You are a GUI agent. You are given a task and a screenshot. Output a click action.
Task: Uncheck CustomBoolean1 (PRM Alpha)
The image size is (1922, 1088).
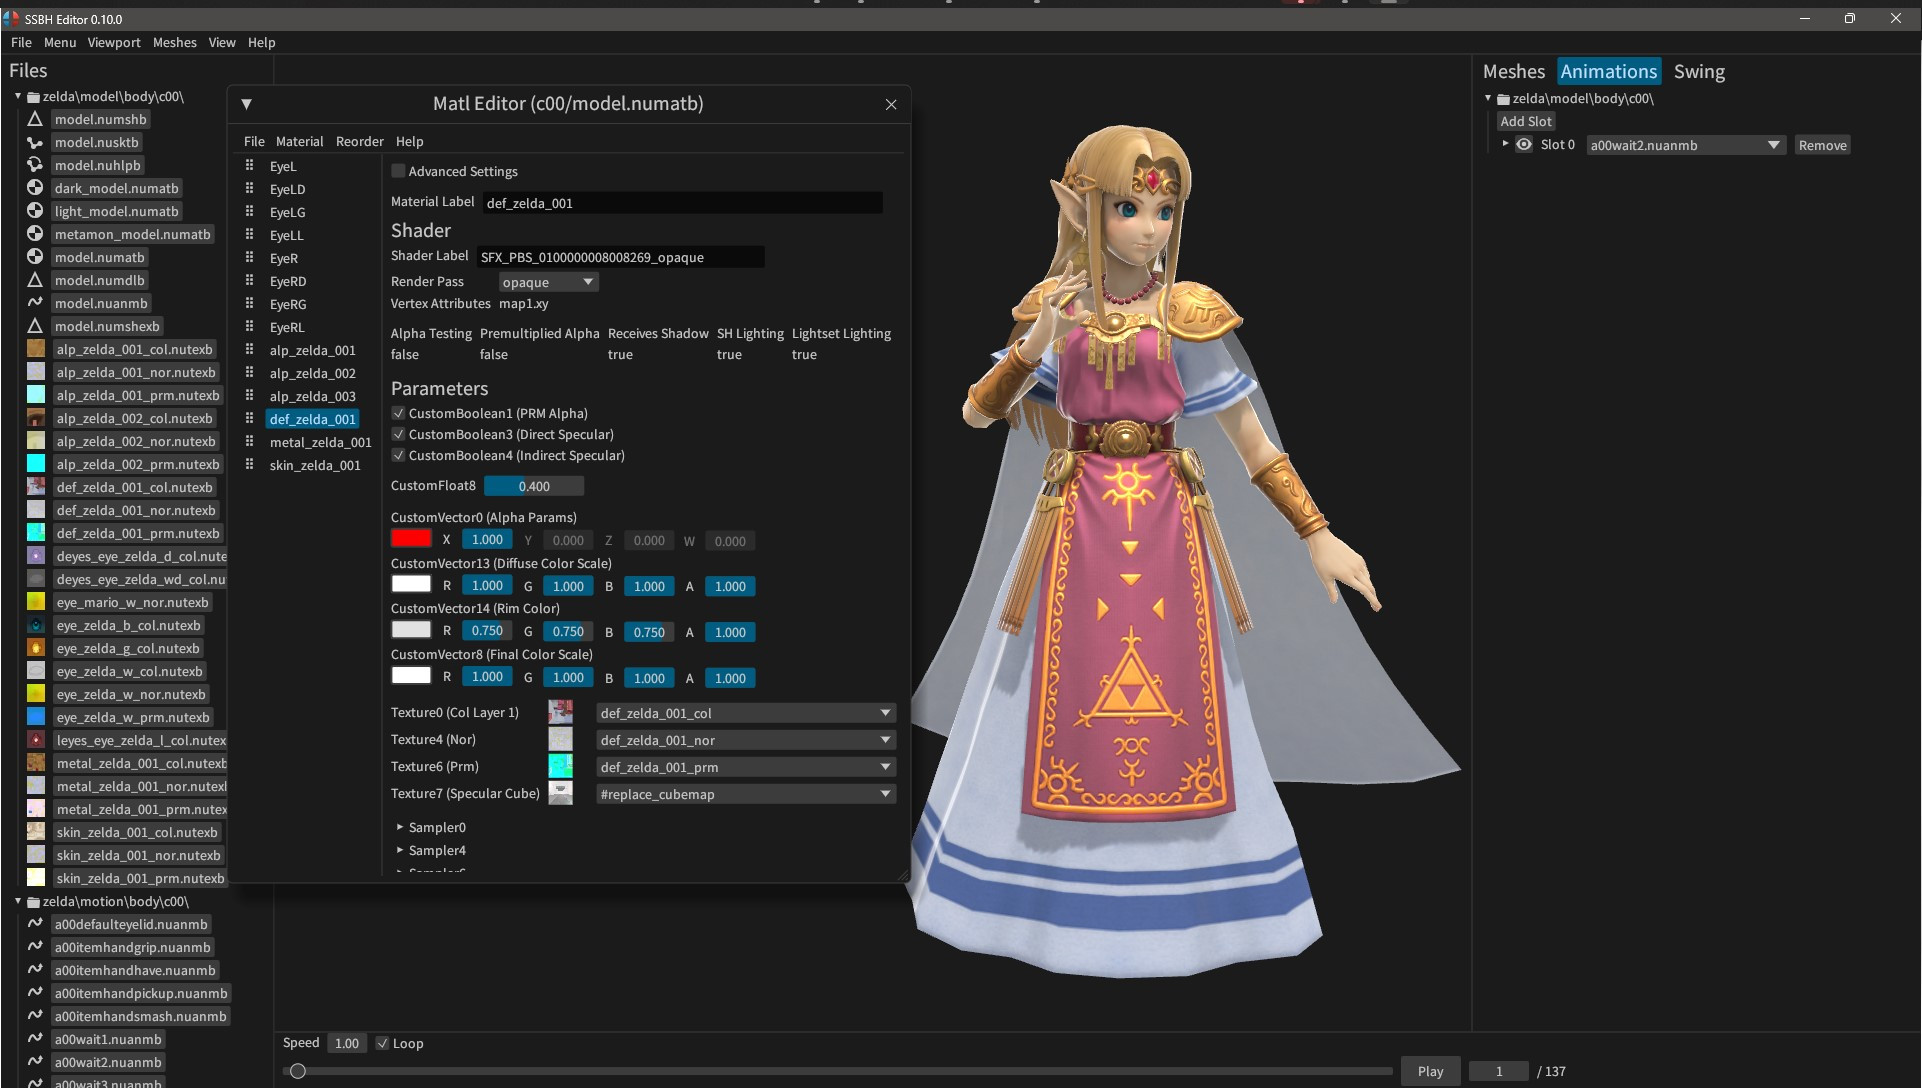pos(398,413)
